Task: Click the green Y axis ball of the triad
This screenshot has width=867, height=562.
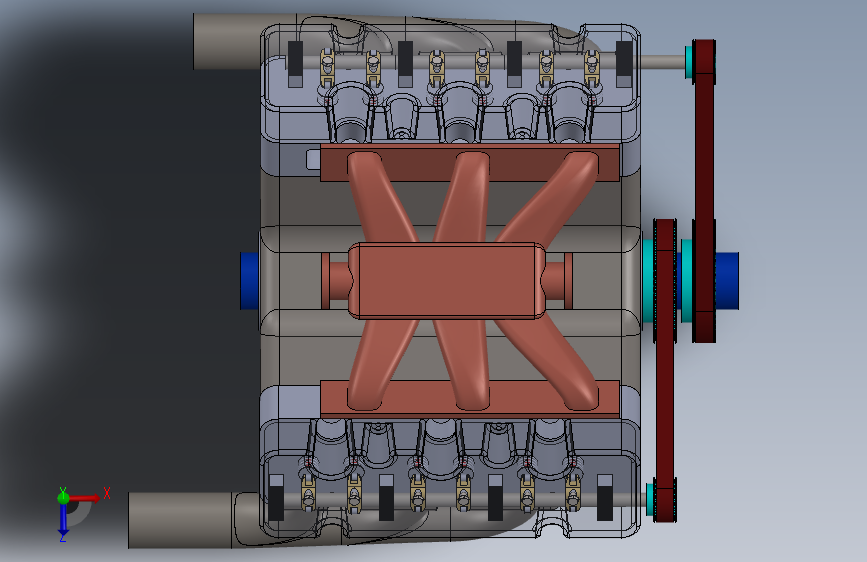Action: click(63, 497)
